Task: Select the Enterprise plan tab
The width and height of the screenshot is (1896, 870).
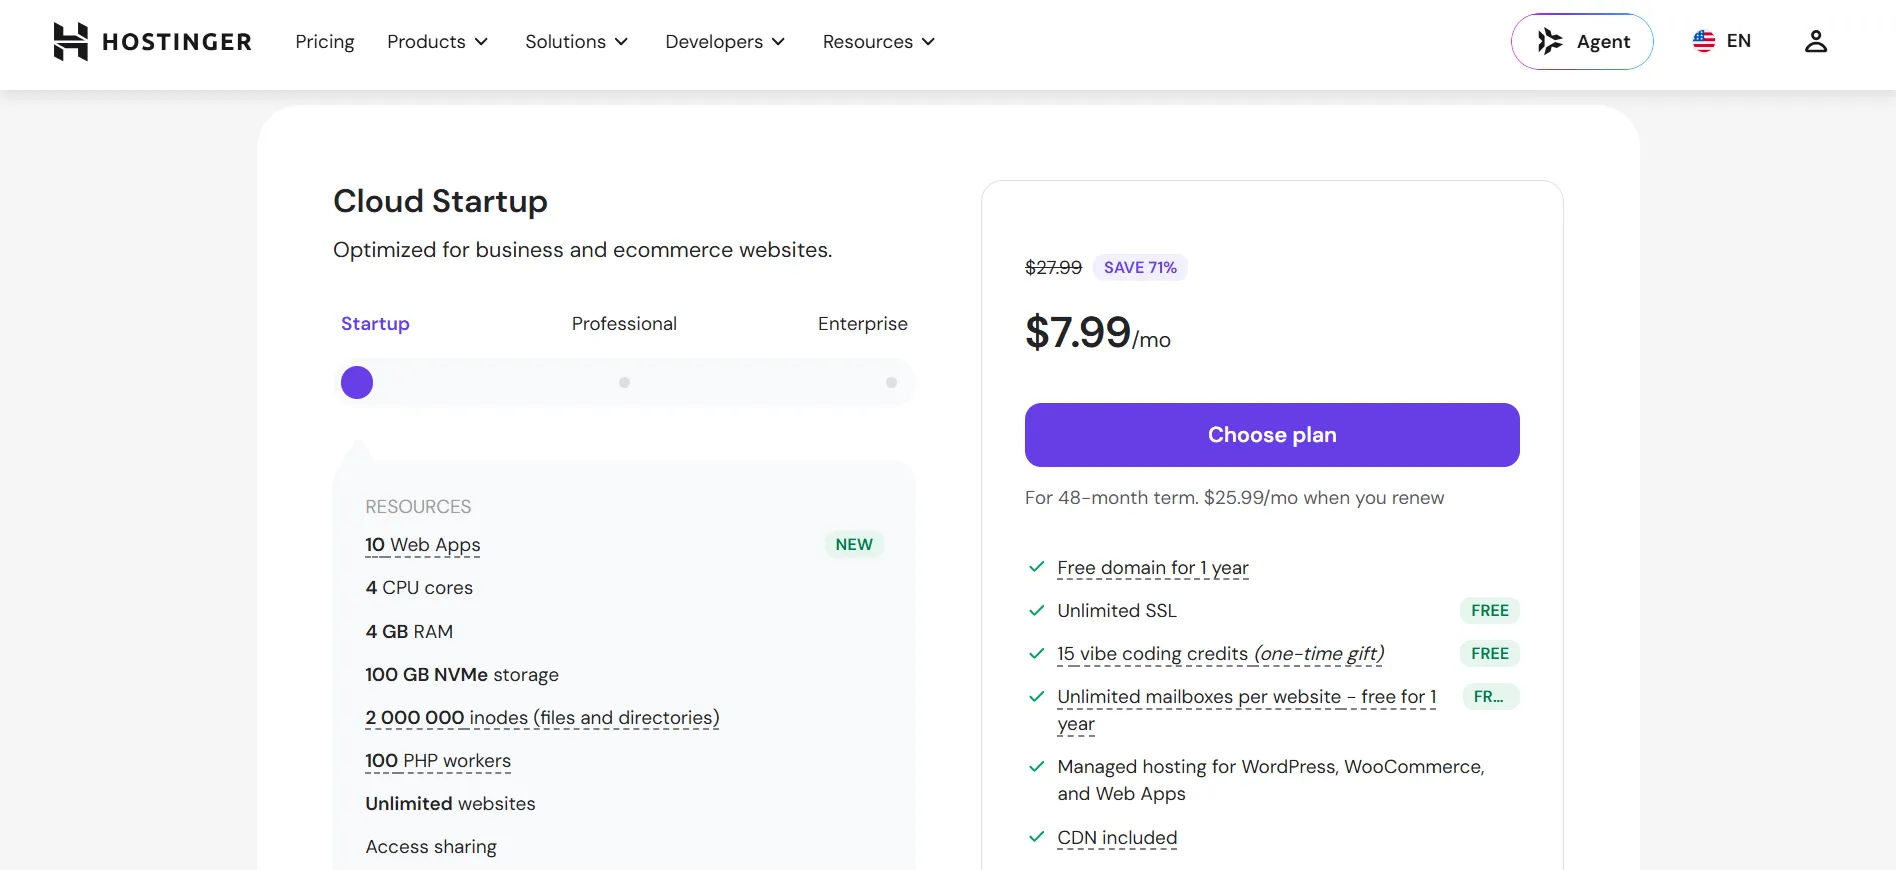Action: tap(863, 324)
